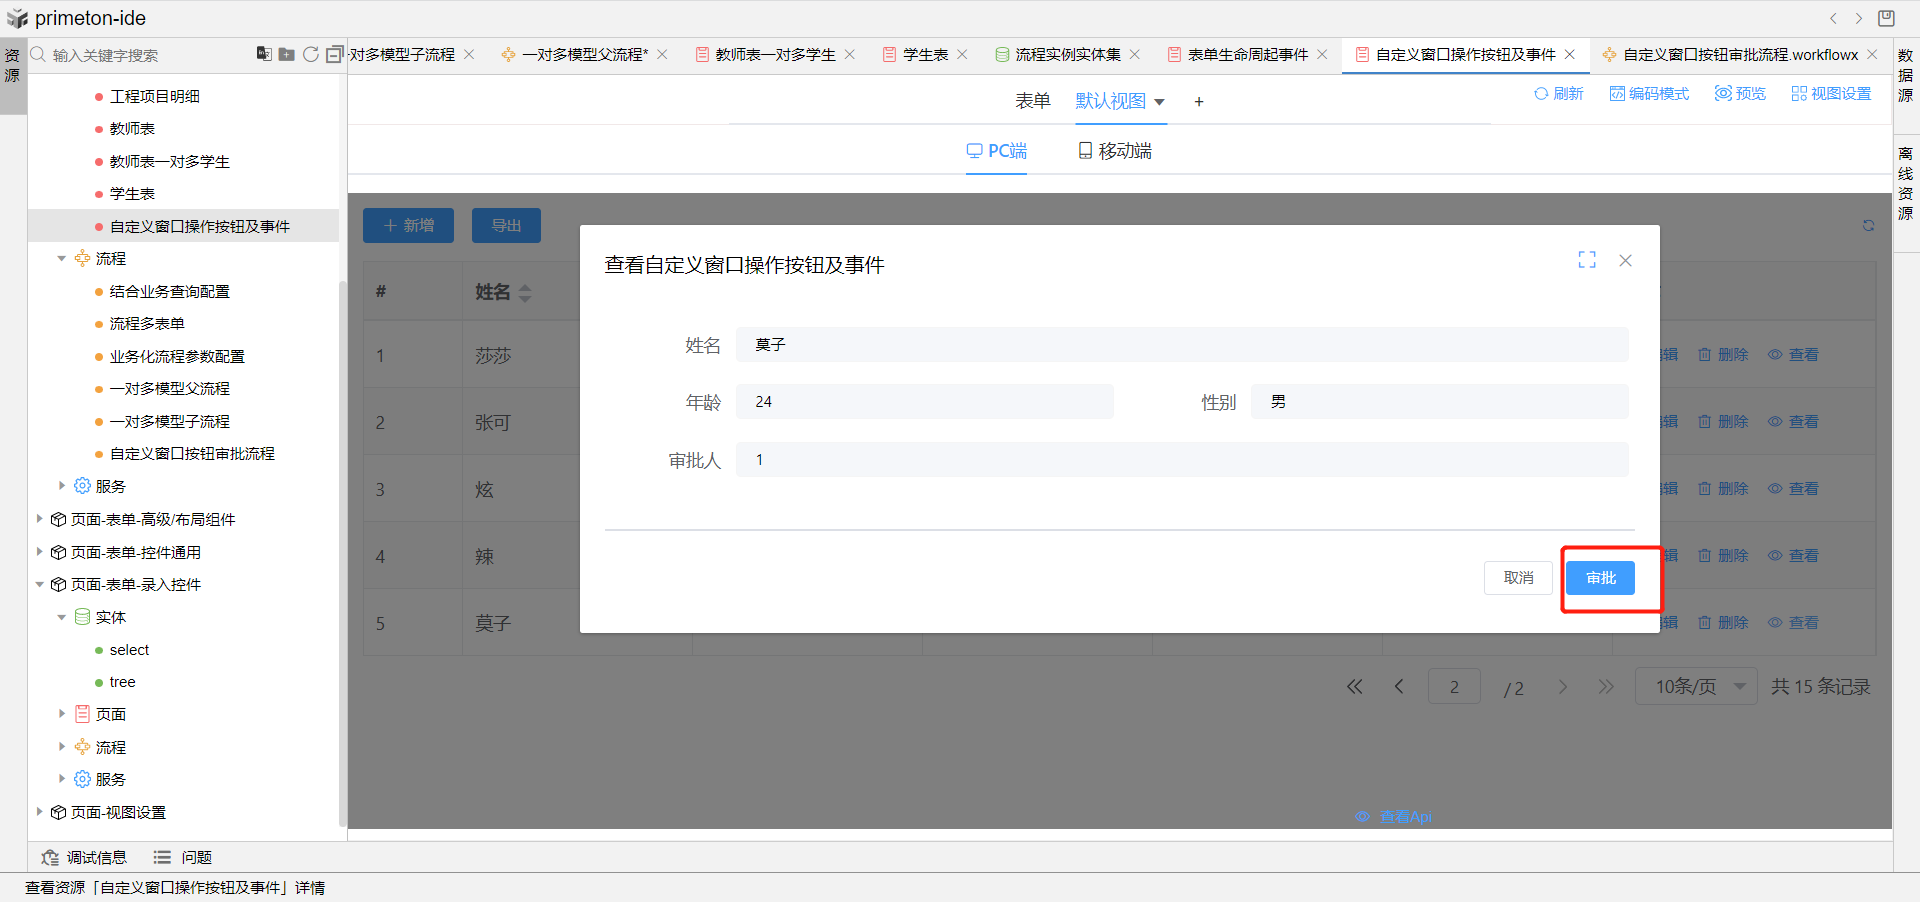Switch to the PC端 view
This screenshot has width=1920, height=902.
click(x=996, y=151)
